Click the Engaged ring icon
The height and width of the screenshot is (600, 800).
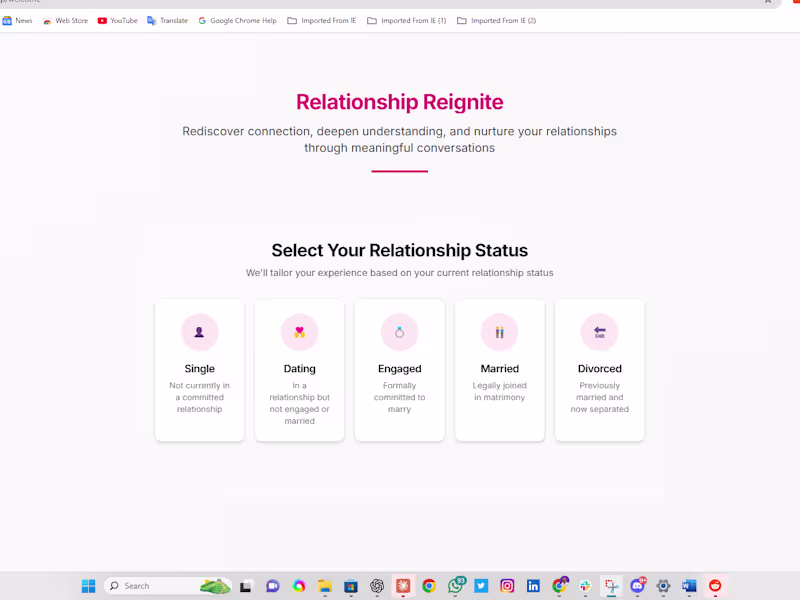tap(399, 332)
